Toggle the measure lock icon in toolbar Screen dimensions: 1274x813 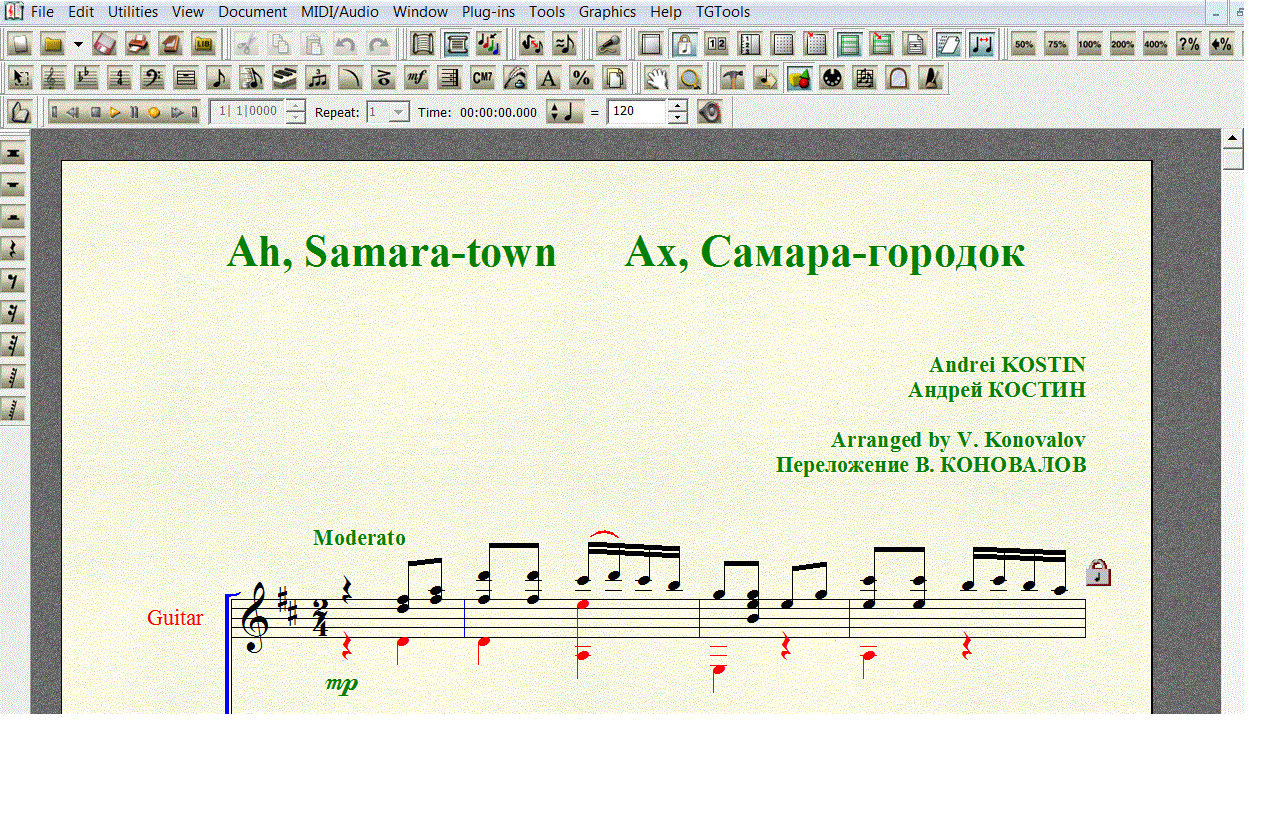(x=684, y=44)
